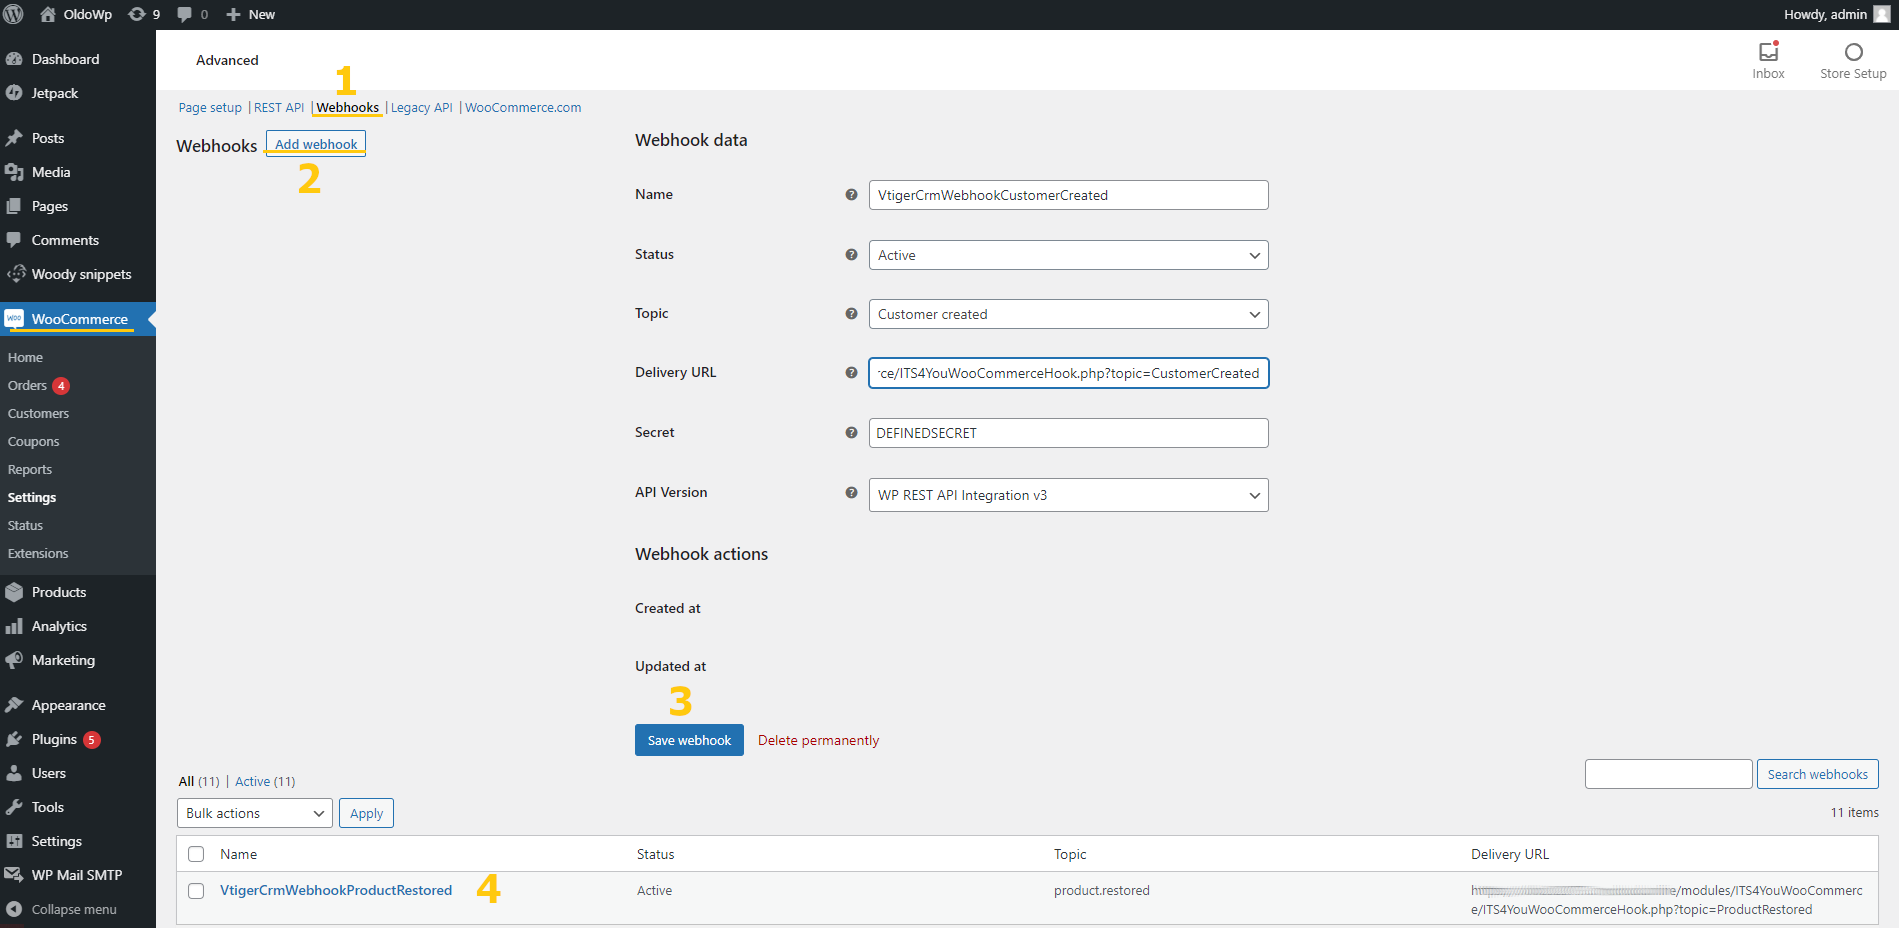Image resolution: width=1899 pixels, height=928 pixels.
Task: Tick checkbox for VtigerCrmWebhookProductRestored row
Action: (x=196, y=891)
